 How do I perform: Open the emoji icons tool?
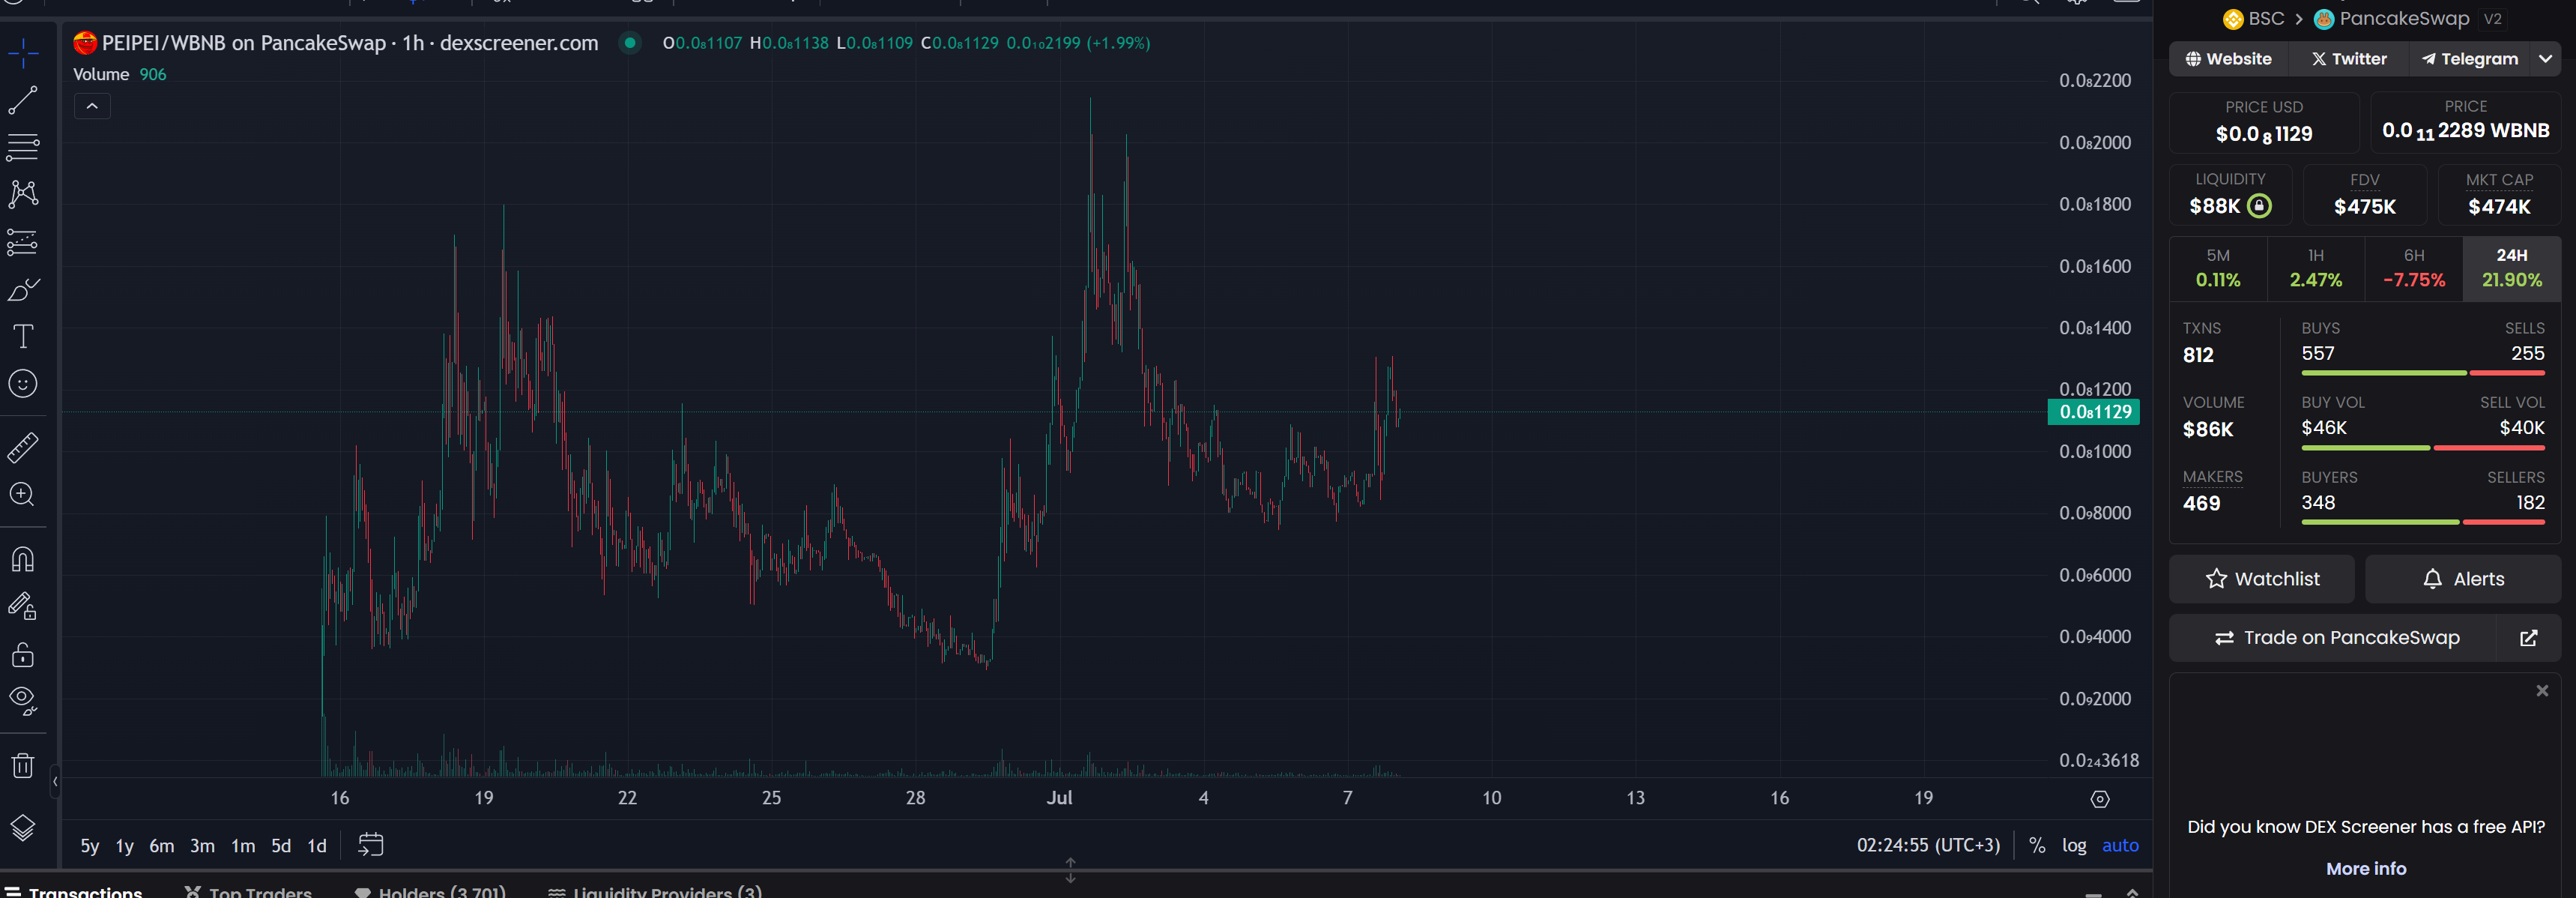pos(23,384)
